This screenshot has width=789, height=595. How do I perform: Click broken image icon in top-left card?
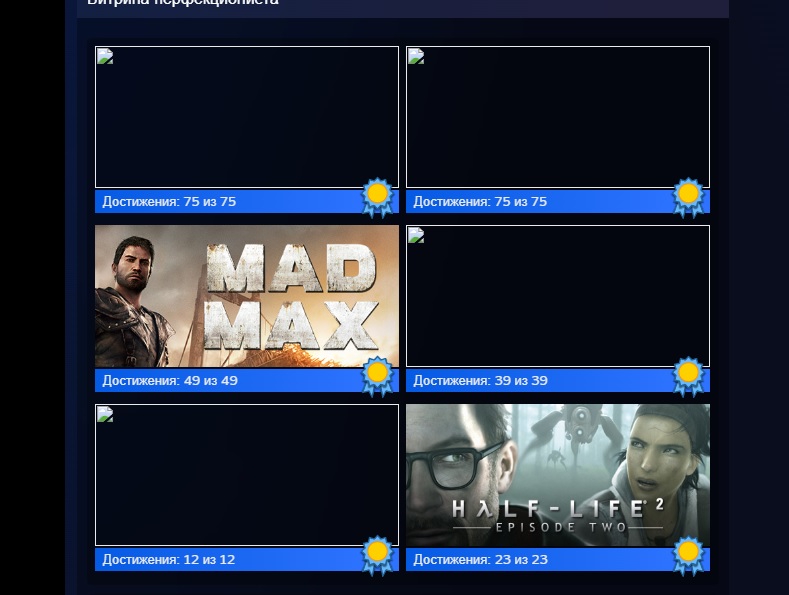pyautogui.click(x=105, y=56)
